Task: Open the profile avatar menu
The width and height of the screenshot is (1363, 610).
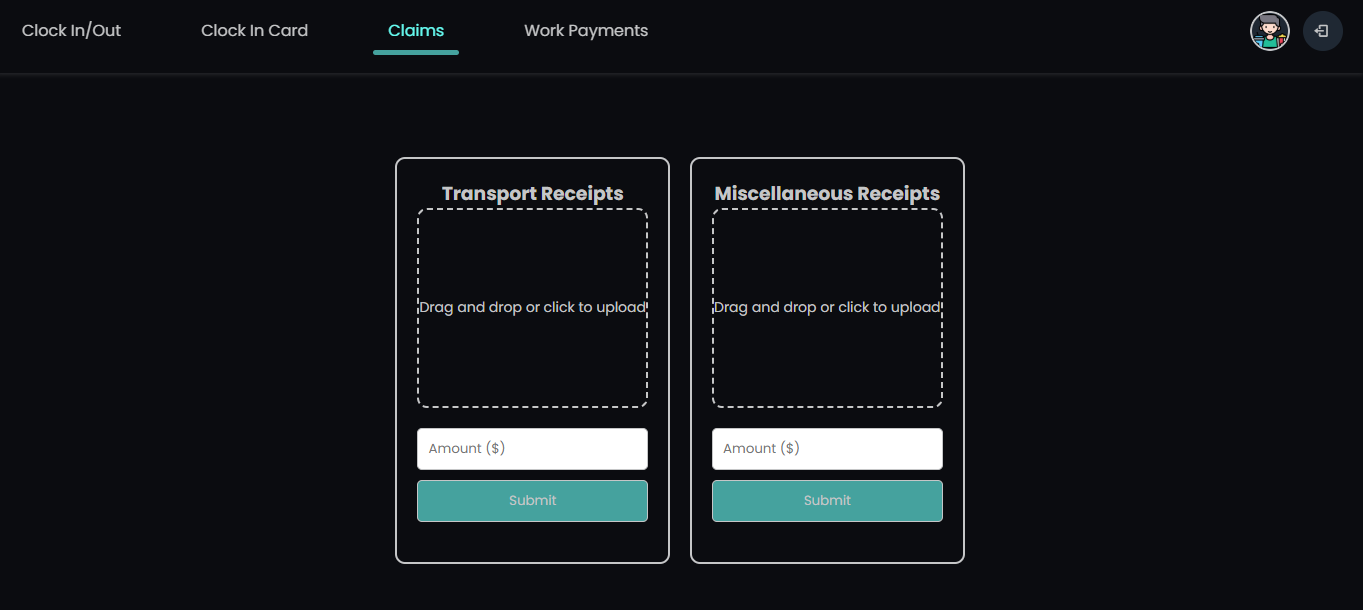Action: (x=1269, y=31)
